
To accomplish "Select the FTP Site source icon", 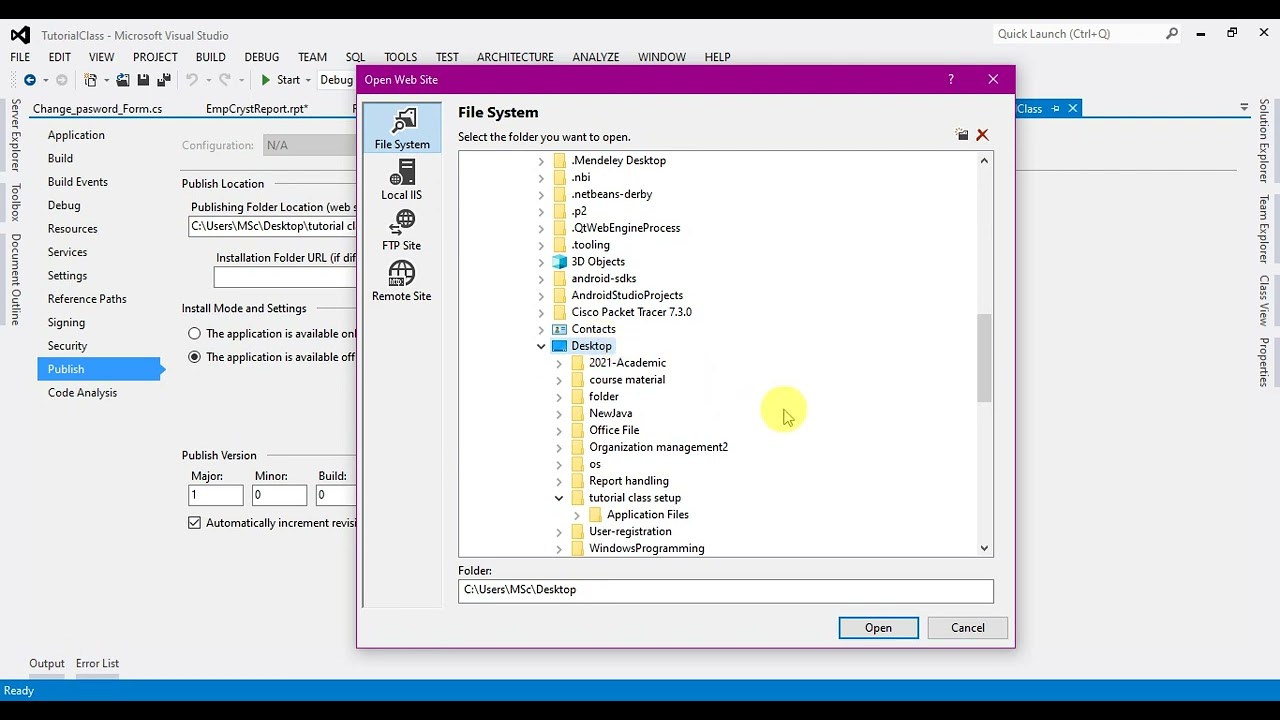I will point(402,230).
